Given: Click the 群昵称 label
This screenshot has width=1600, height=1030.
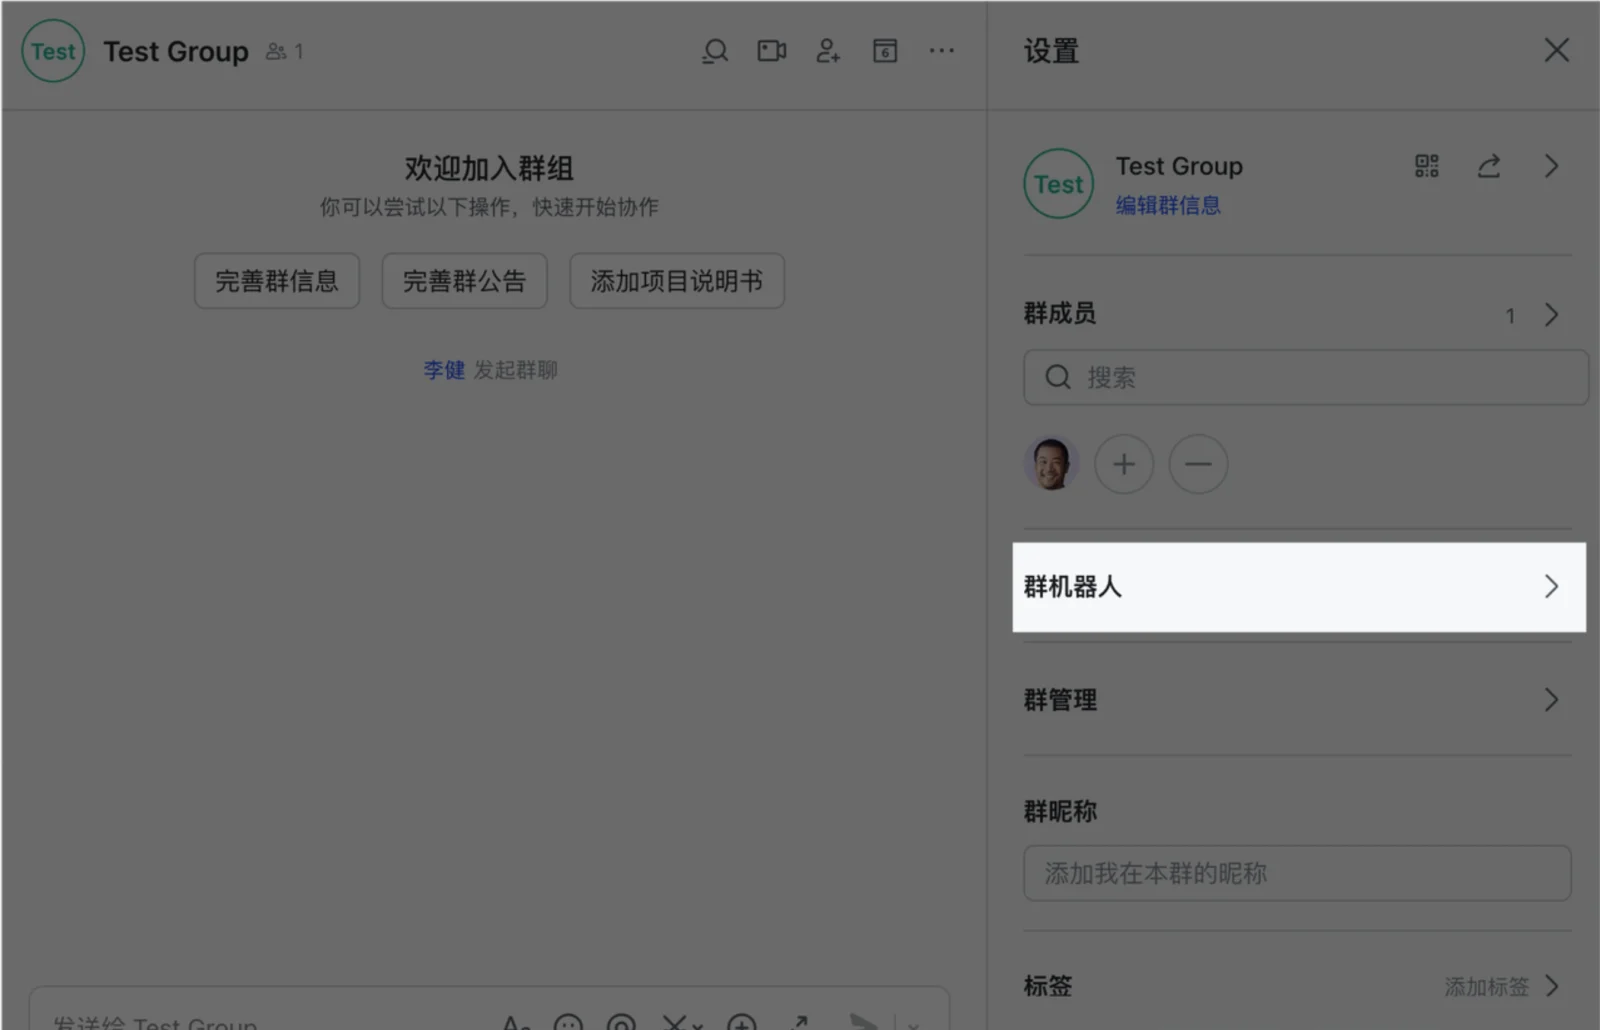Looking at the screenshot, I should tap(1060, 811).
